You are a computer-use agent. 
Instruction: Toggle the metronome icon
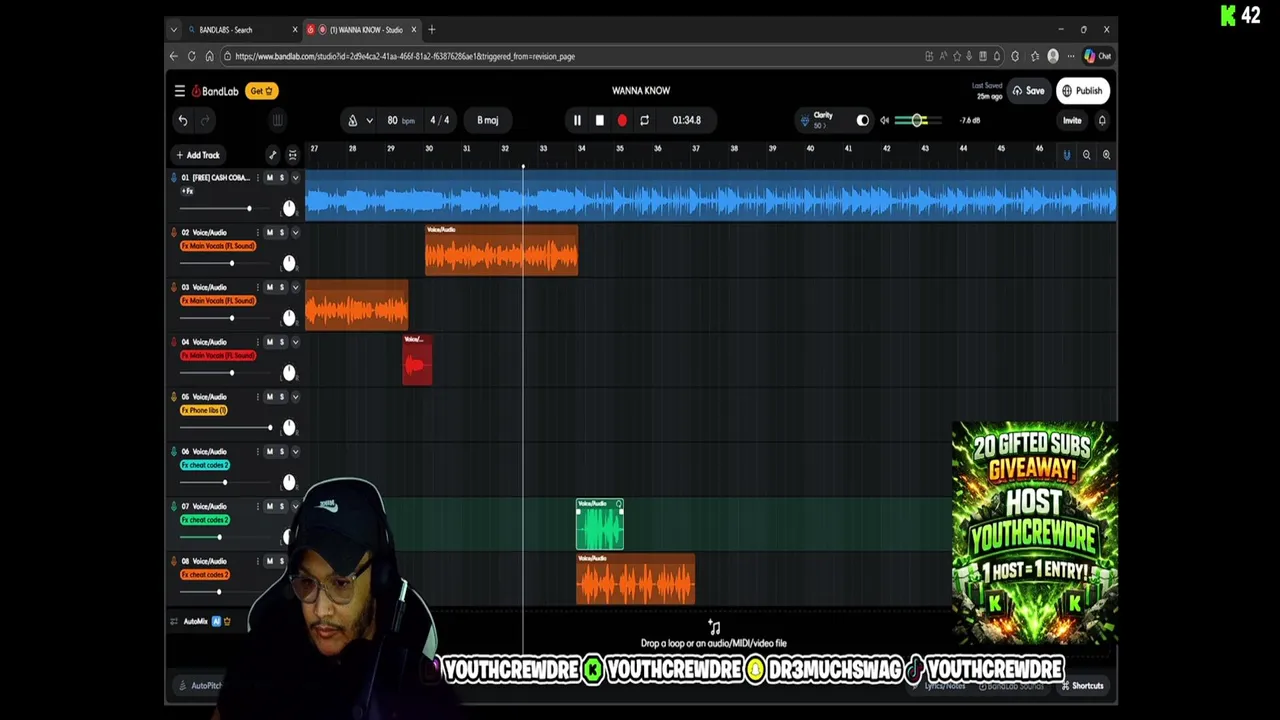pyautogui.click(x=352, y=120)
